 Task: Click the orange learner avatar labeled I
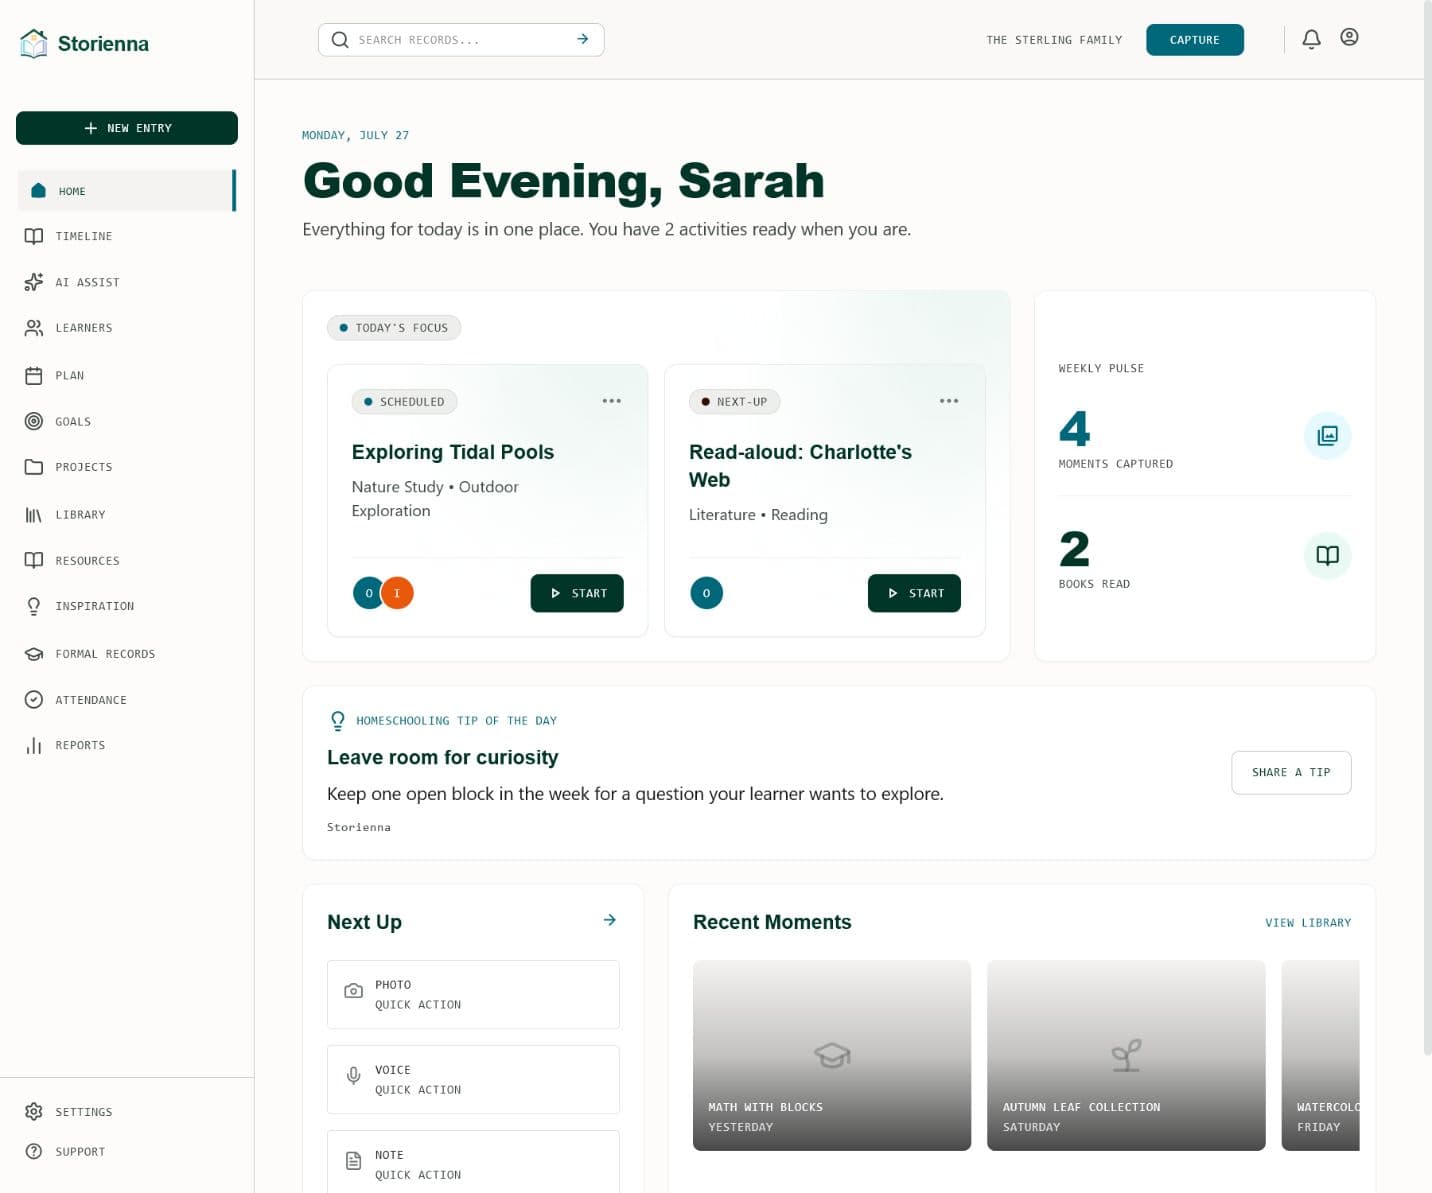pos(397,593)
